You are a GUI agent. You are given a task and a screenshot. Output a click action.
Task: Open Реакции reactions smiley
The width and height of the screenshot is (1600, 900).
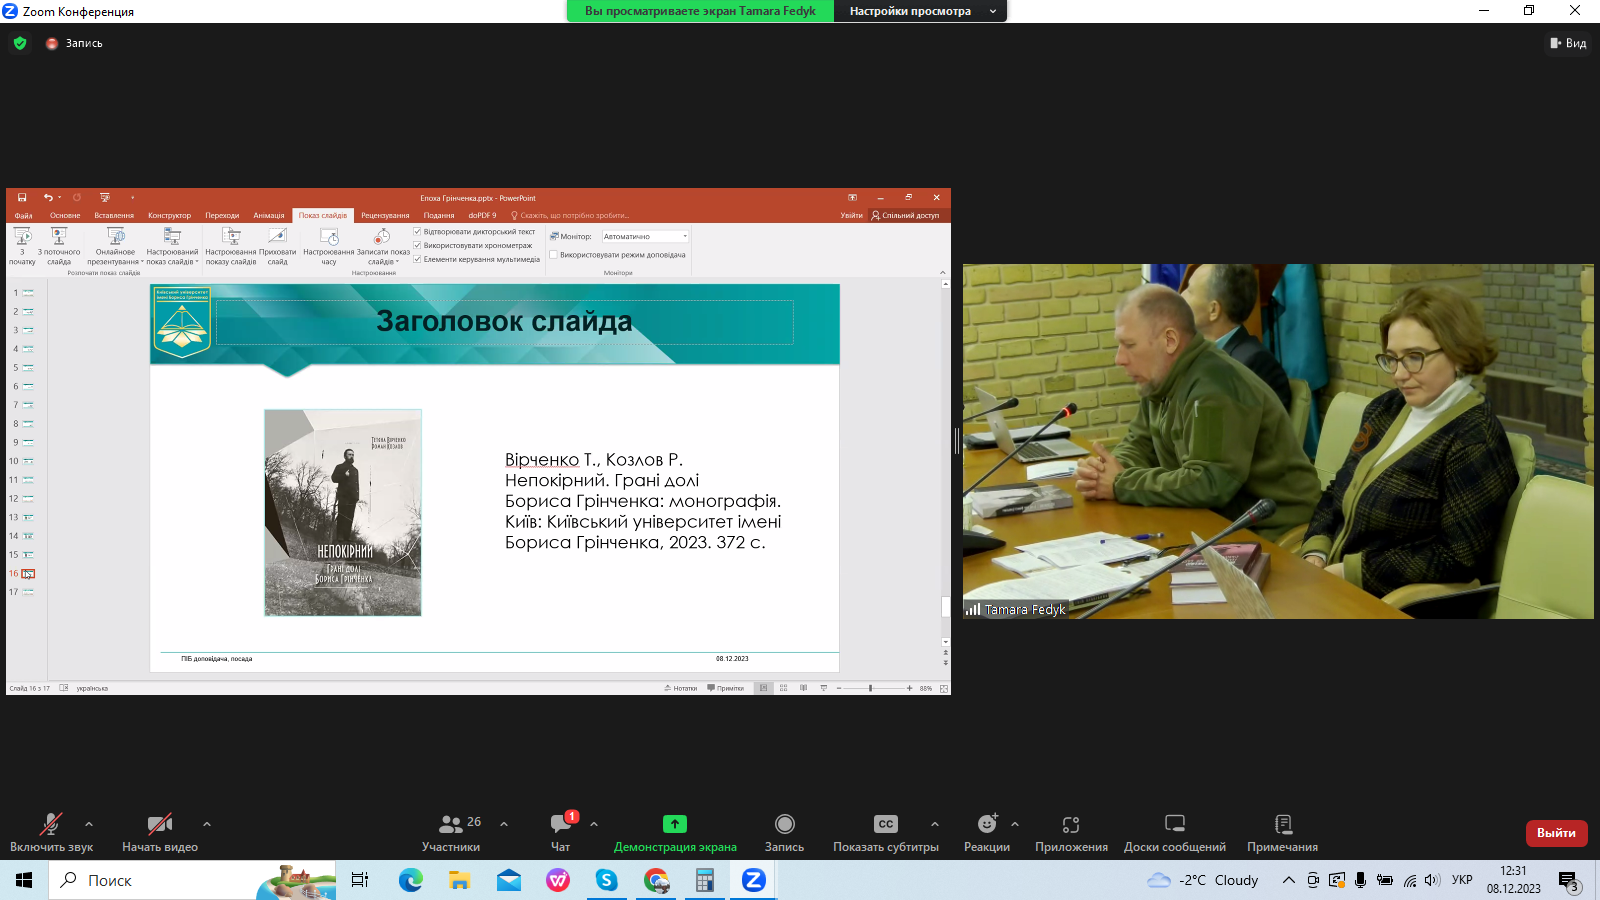(x=987, y=824)
